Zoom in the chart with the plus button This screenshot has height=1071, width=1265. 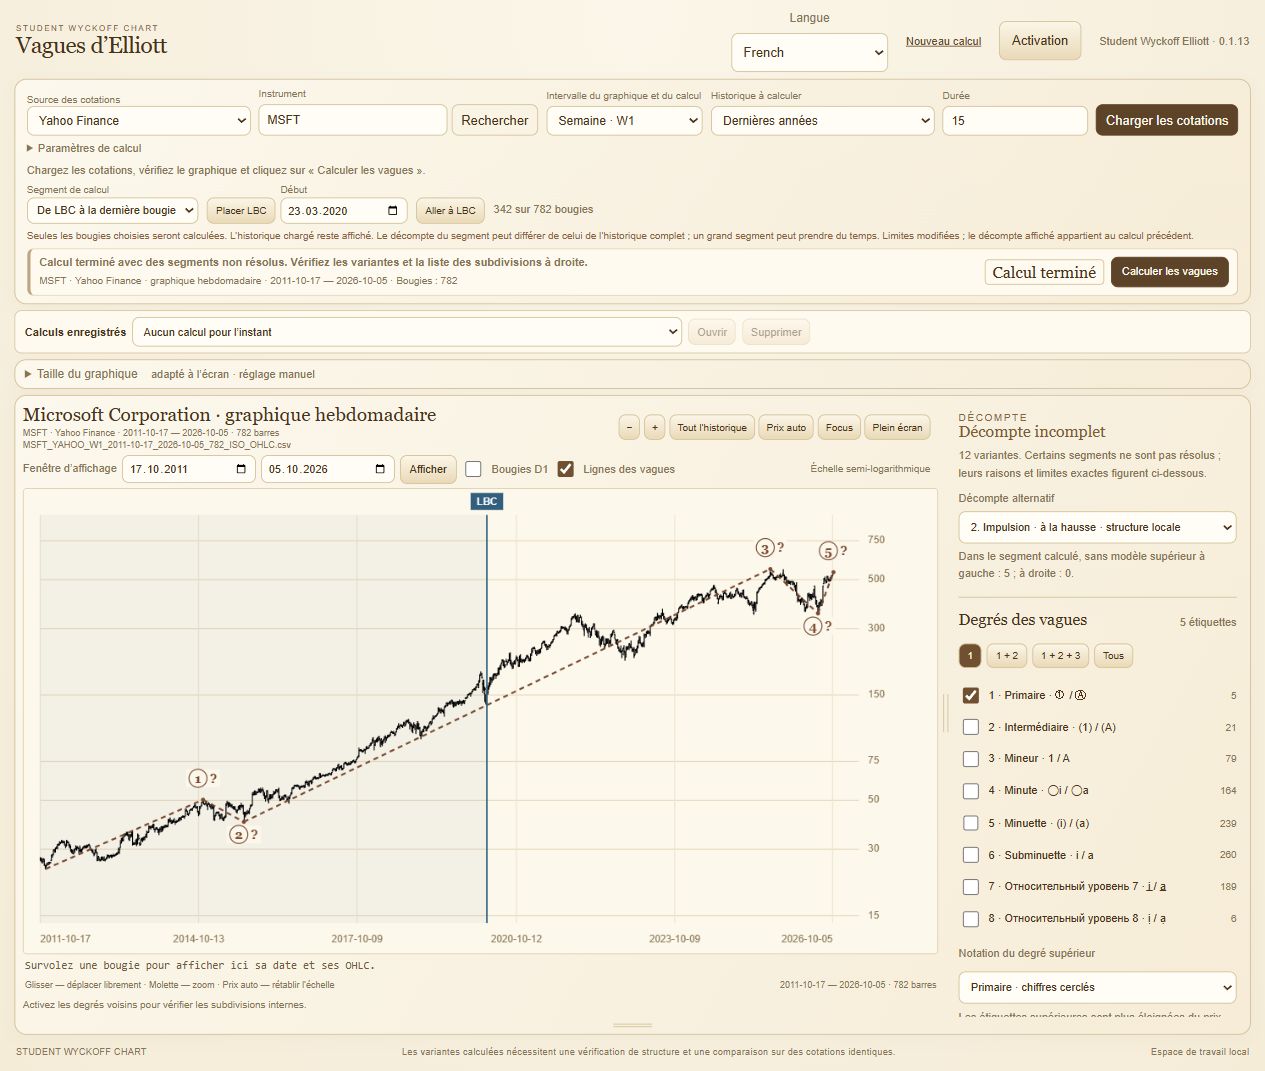tap(654, 428)
